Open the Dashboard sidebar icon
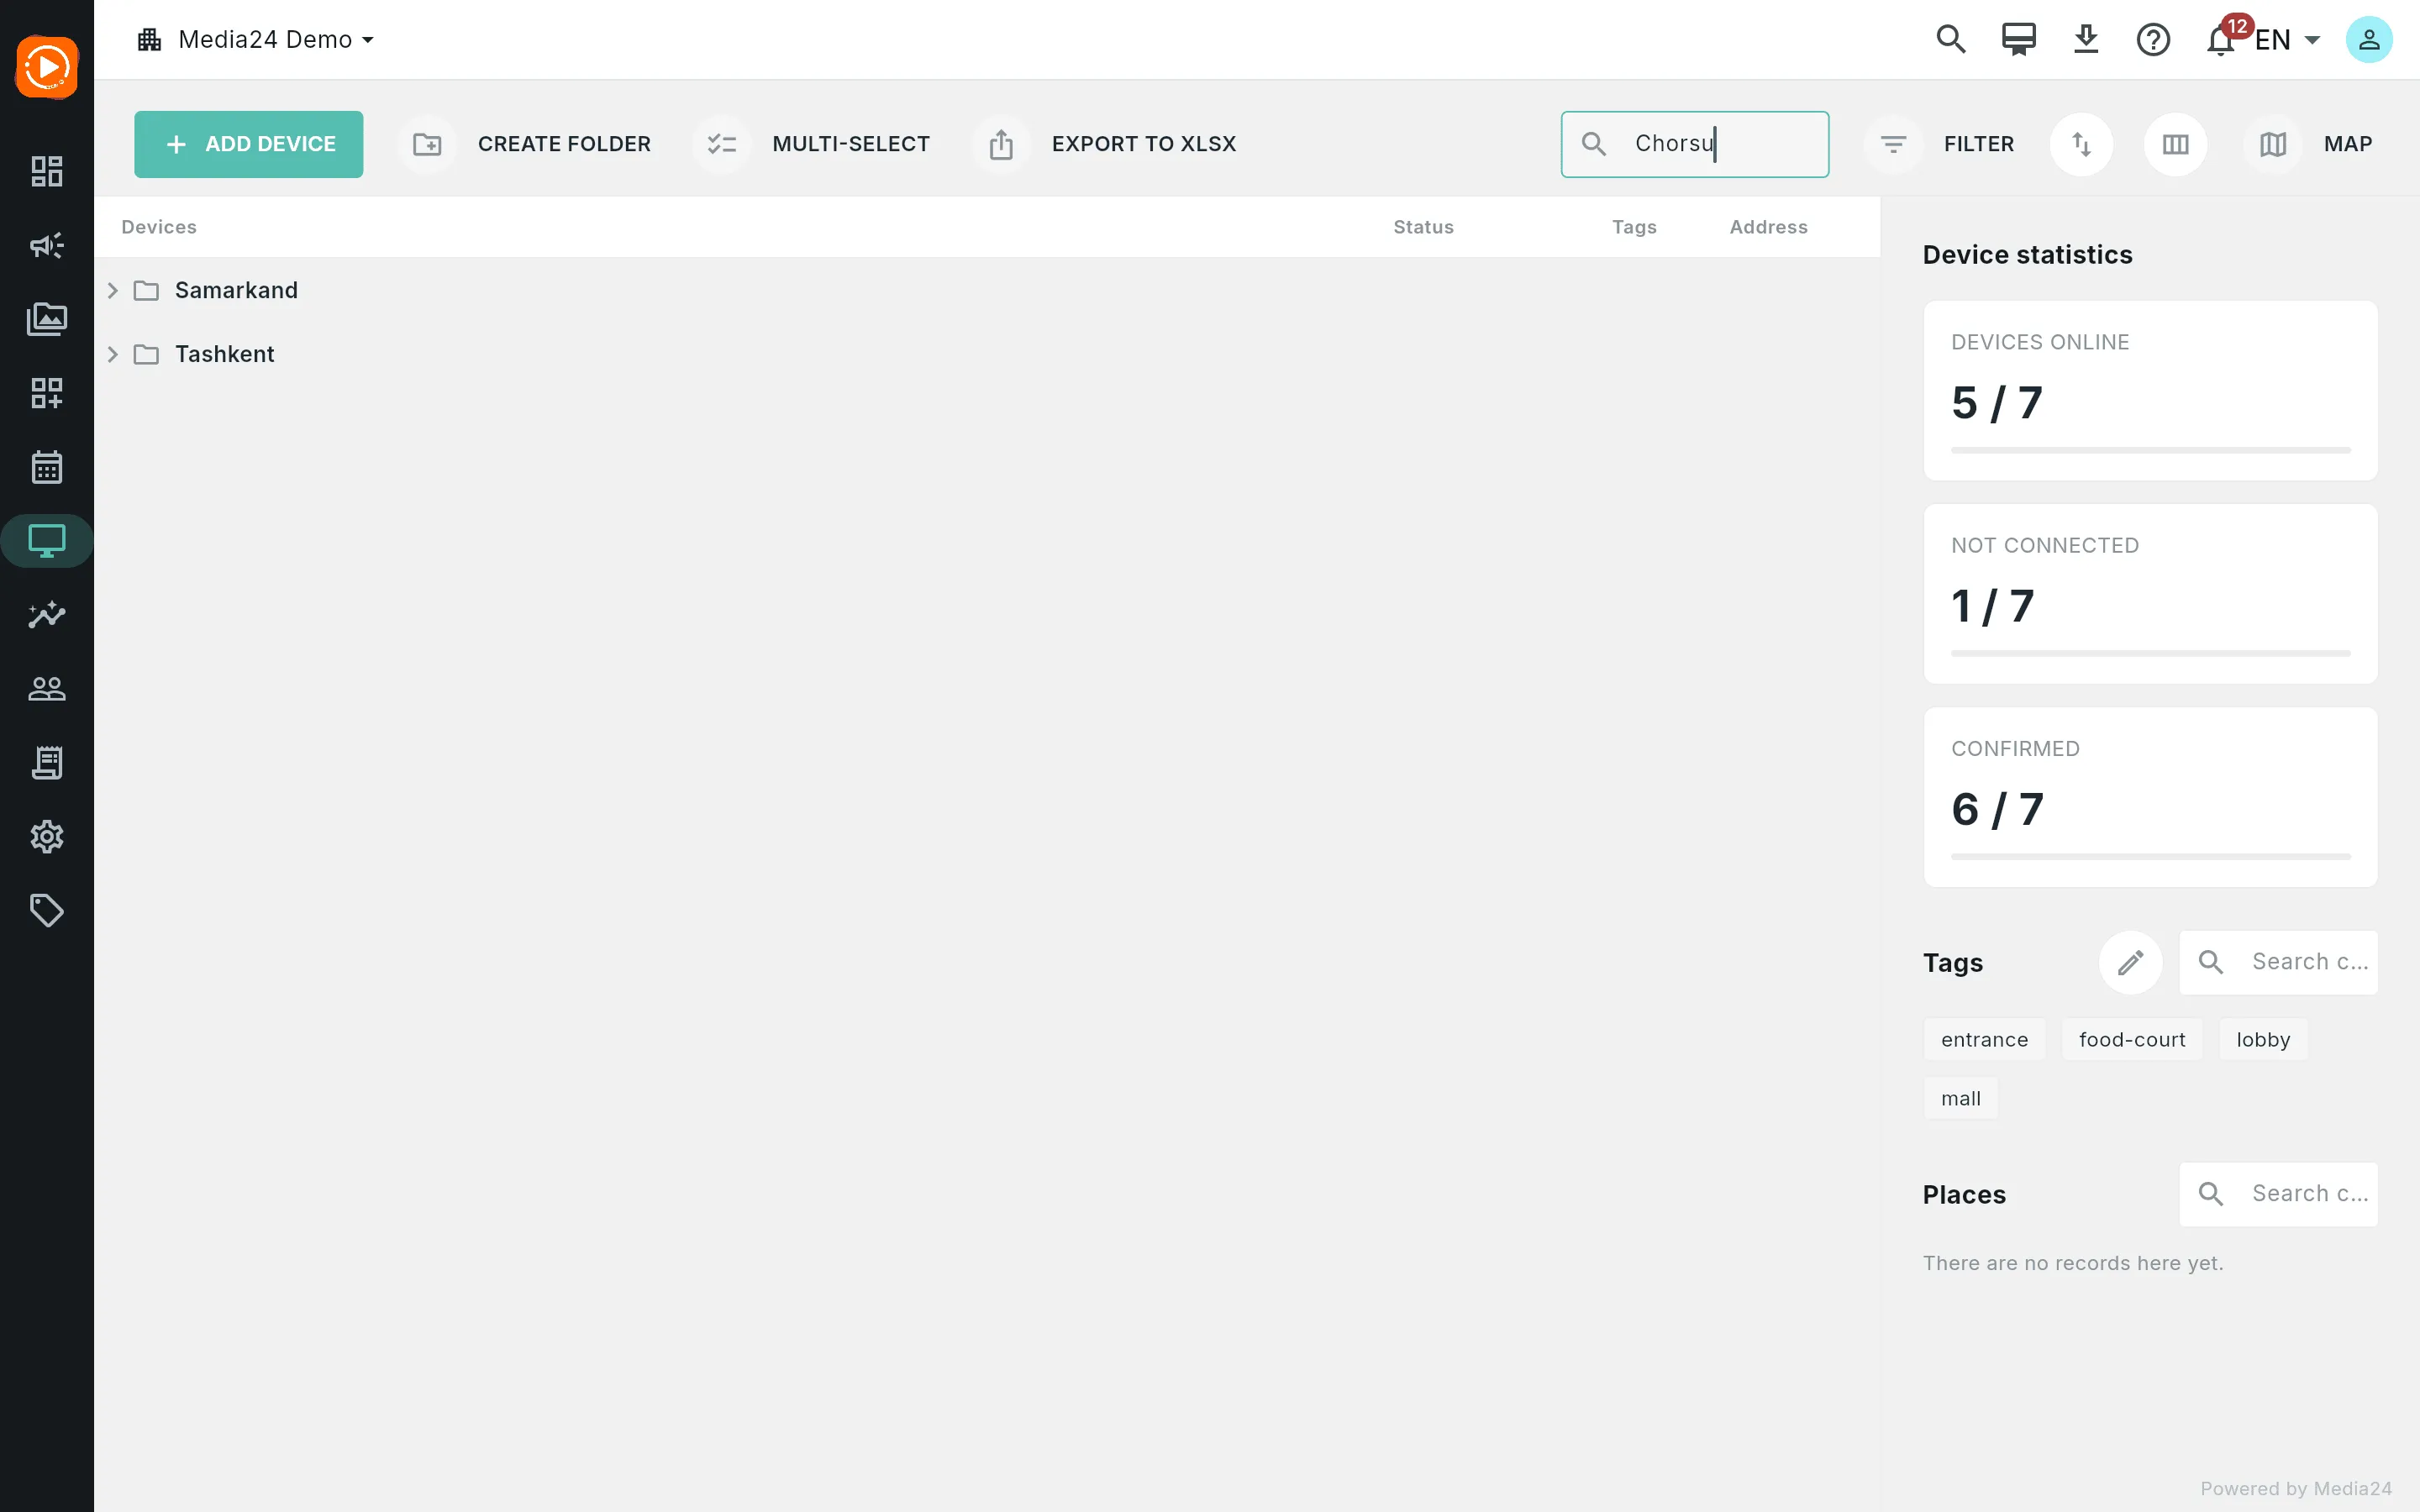The height and width of the screenshot is (1512, 2420). click(47, 171)
